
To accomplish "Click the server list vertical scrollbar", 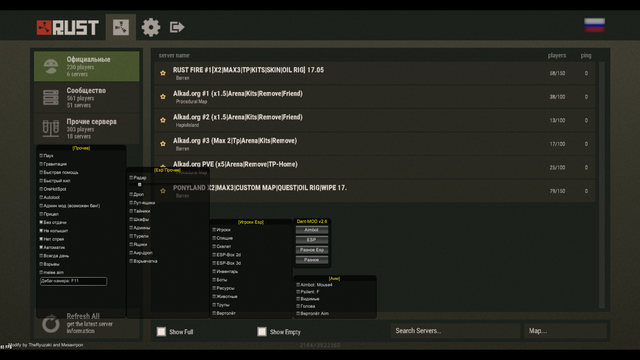I will (602, 184).
